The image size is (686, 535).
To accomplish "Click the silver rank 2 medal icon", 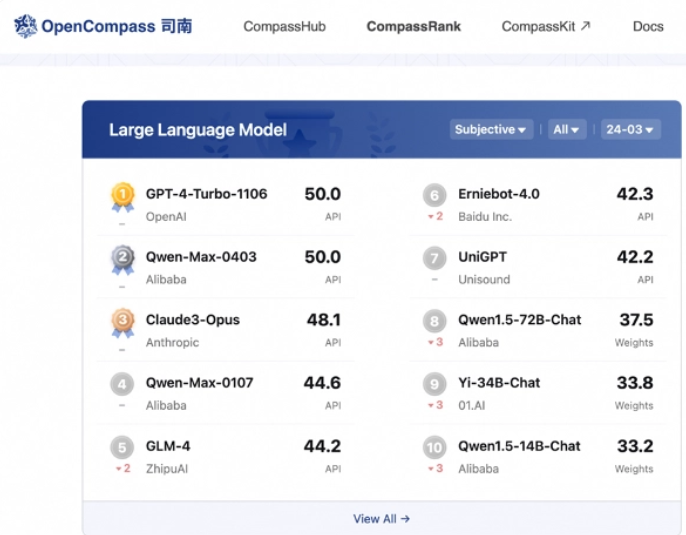I will 122,260.
